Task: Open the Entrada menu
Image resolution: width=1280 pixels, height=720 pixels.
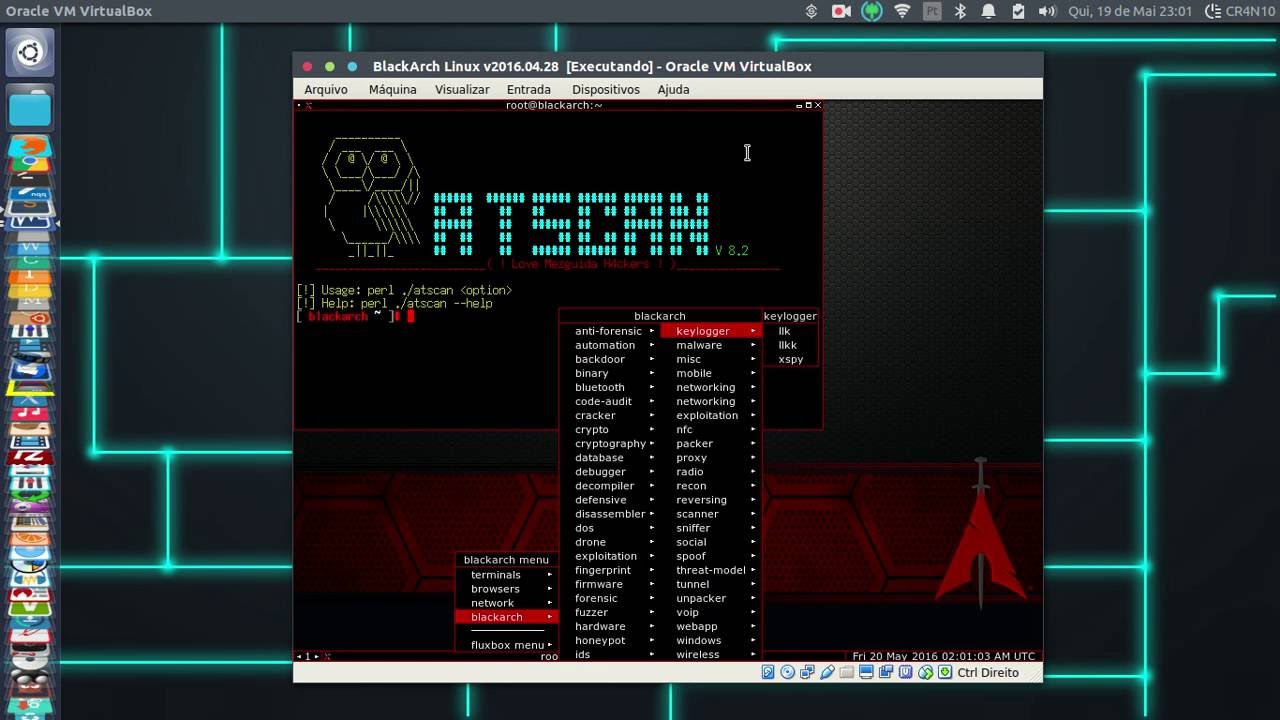Action: tap(529, 89)
